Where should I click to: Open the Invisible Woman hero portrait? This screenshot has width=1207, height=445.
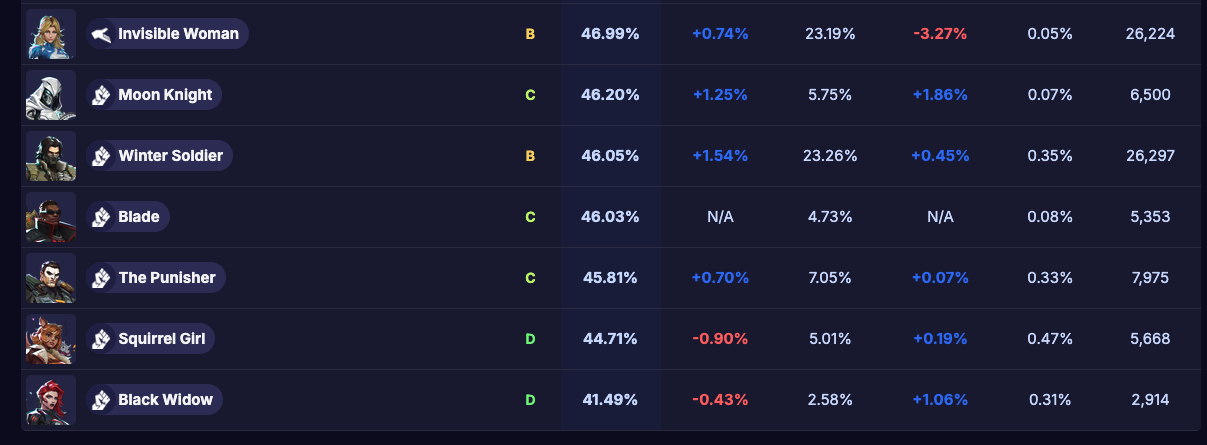point(50,34)
